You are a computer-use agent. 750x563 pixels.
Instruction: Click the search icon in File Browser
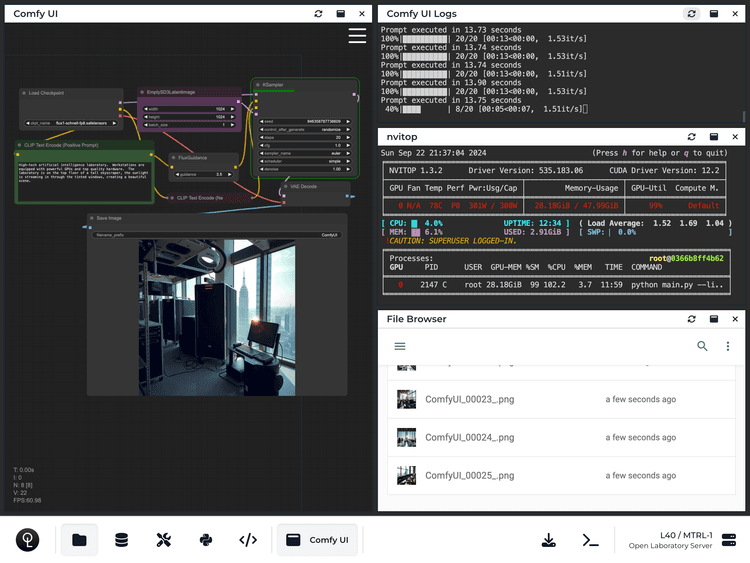pyautogui.click(x=702, y=346)
